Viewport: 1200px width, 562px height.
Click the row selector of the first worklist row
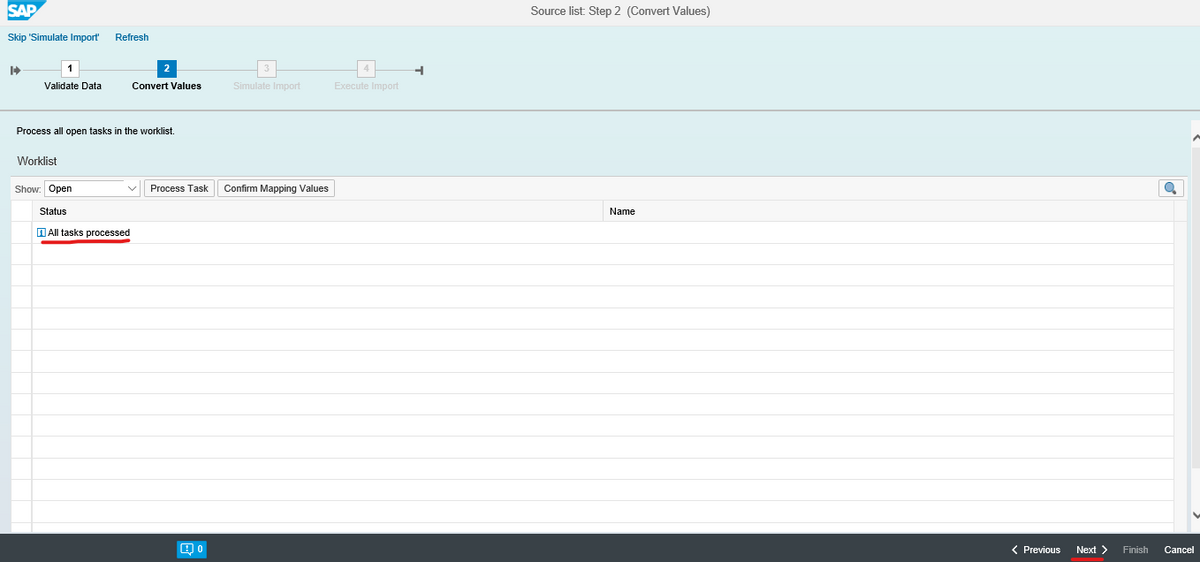tap(21, 233)
